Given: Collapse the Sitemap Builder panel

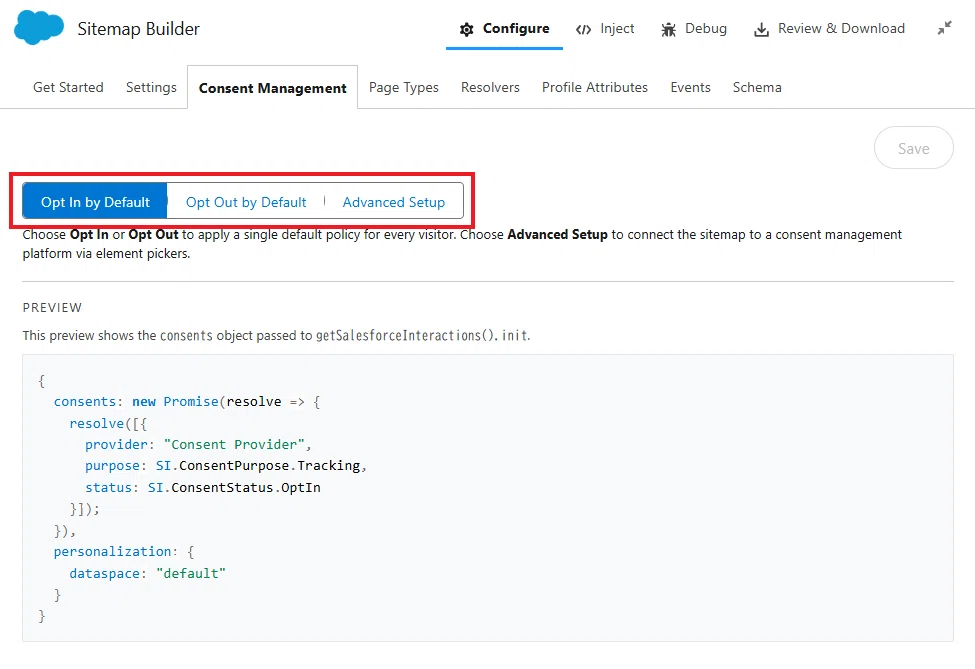Looking at the screenshot, I should coord(945,28).
